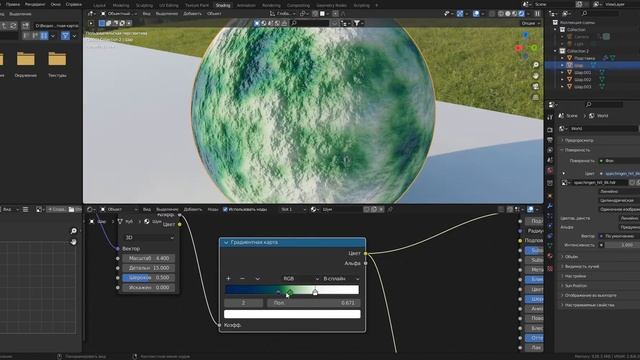Select solid viewport shading mode
The height and width of the screenshot is (360, 640).
tap(508, 13)
